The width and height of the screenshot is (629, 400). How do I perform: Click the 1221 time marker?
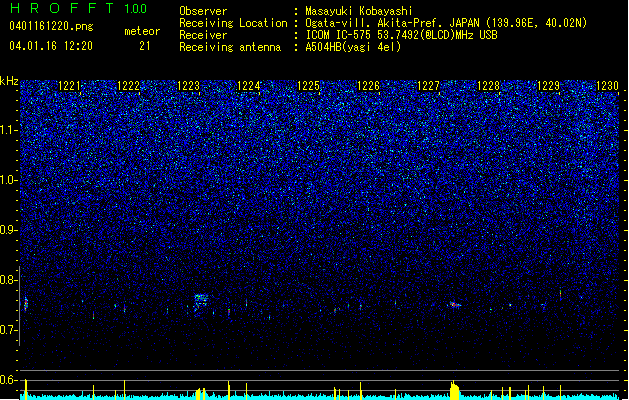pyautogui.click(x=69, y=86)
